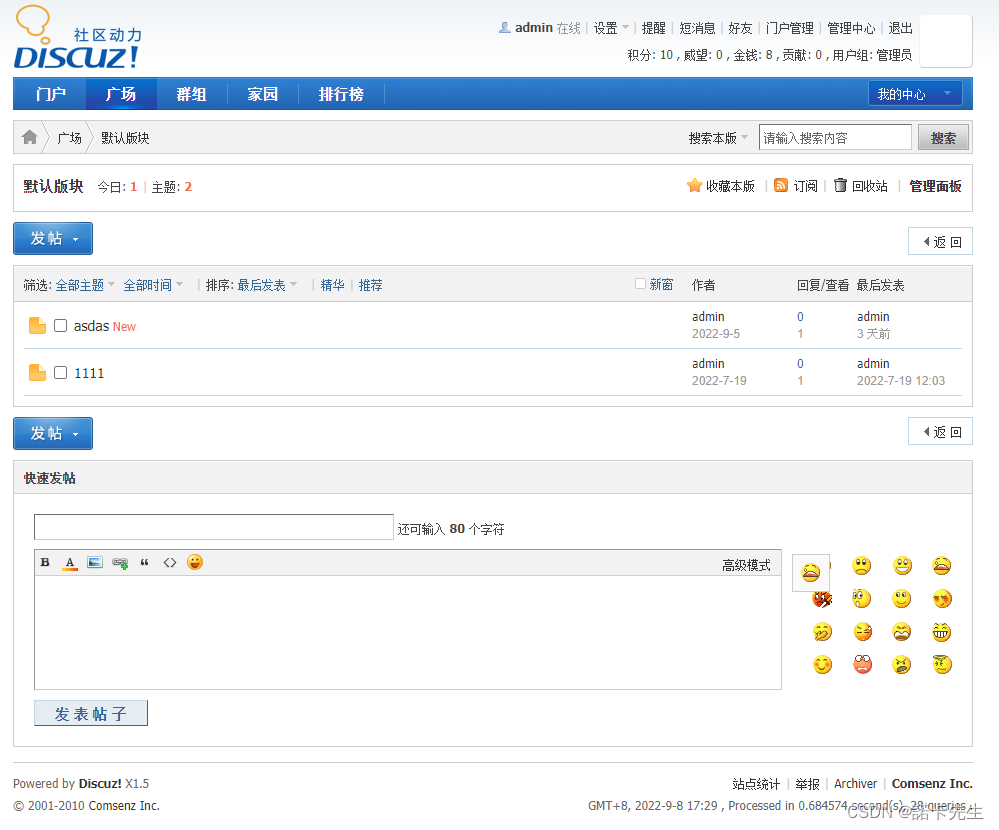The width and height of the screenshot is (999, 830).
Task: Click the Discuz! logo
Action: coord(77,38)
